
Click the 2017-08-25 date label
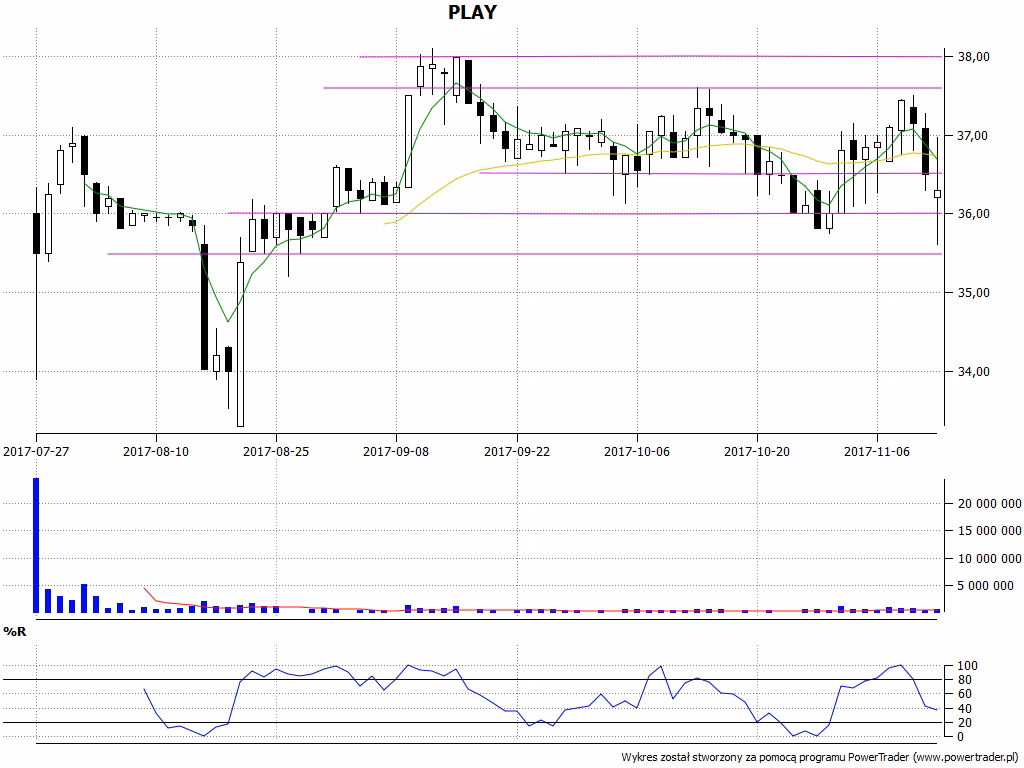pos(276,451)
